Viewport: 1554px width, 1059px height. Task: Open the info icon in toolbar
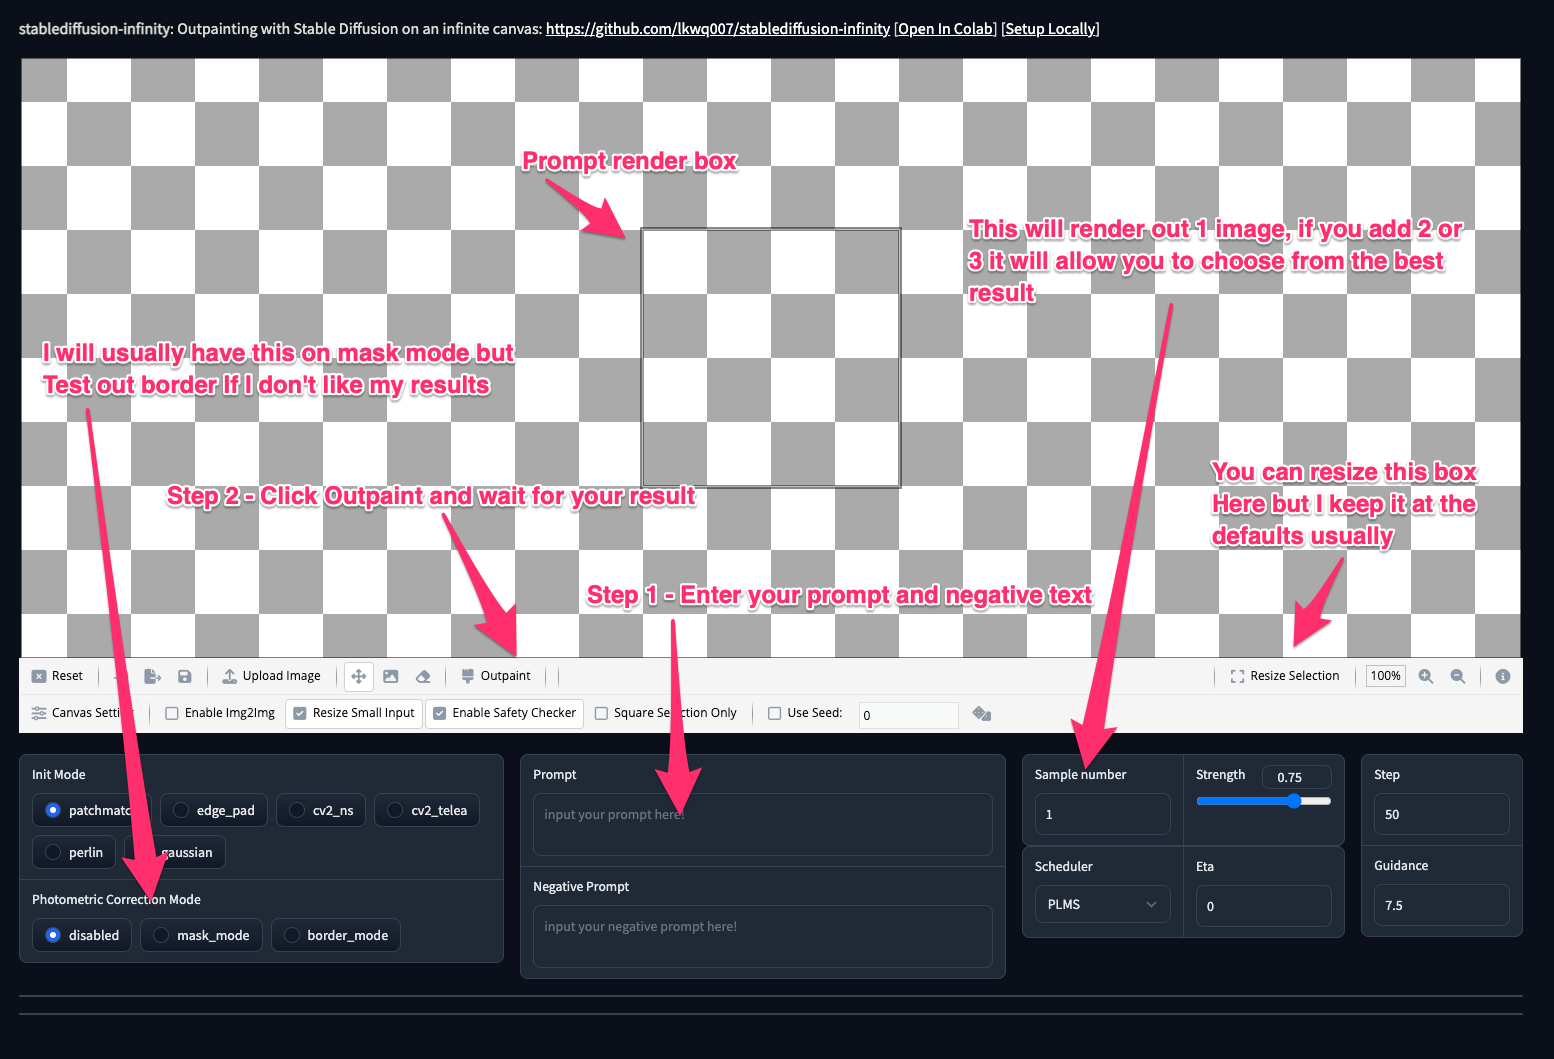(x=1502, y=676)
